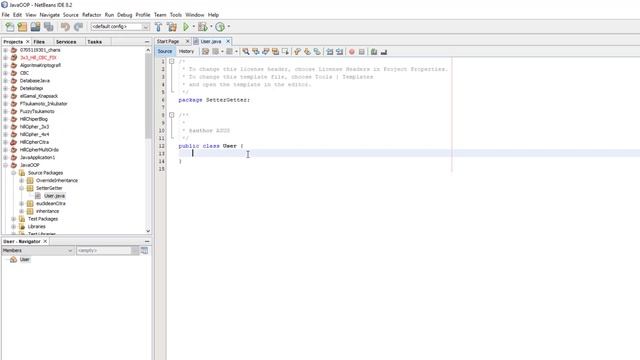
Task: Toggle Bookmark icon in editor toolbar
Action: (317, 51)
